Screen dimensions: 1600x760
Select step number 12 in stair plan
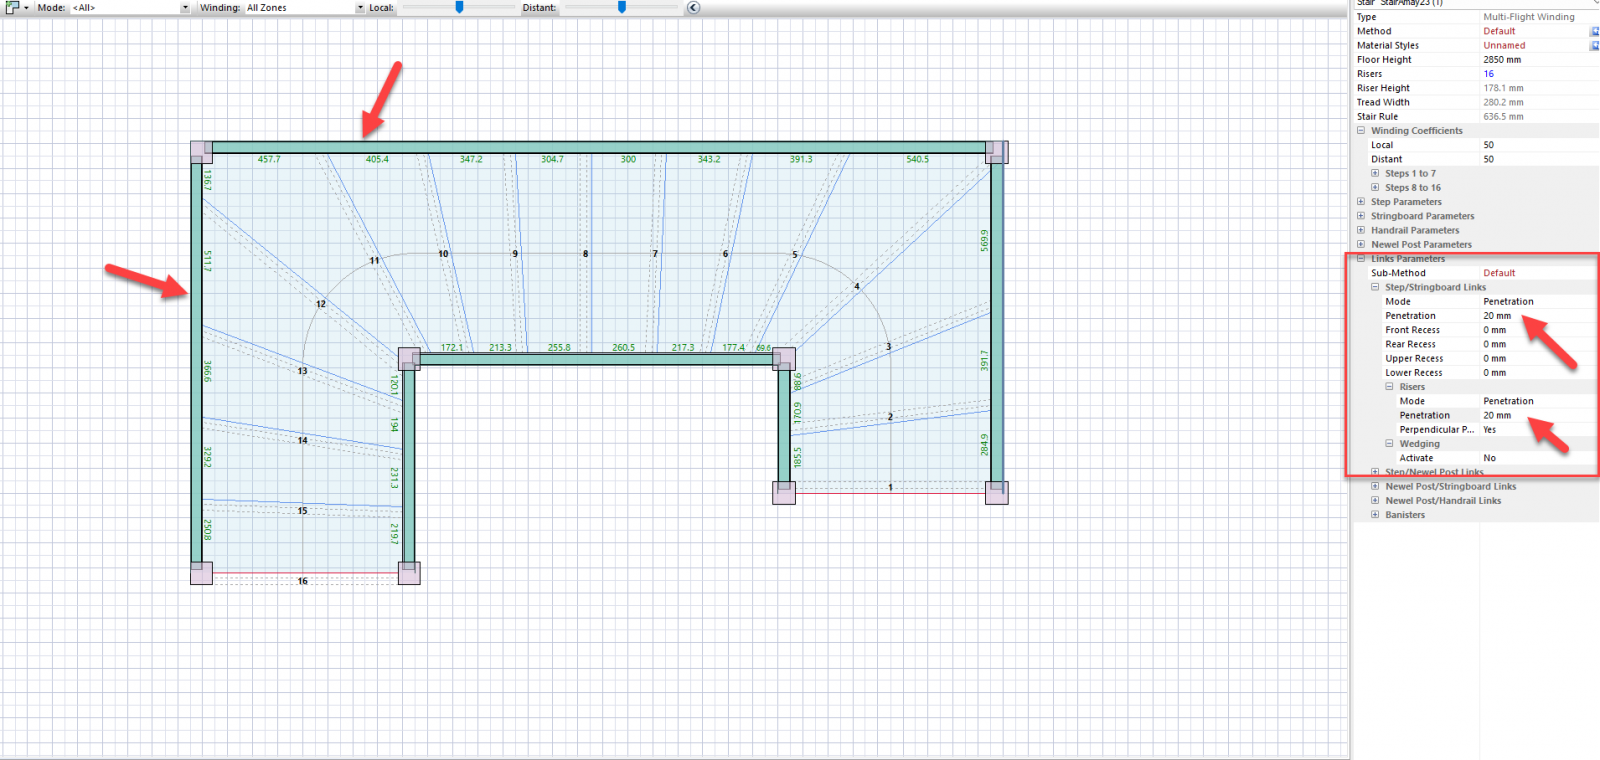(x=321, y=304)
